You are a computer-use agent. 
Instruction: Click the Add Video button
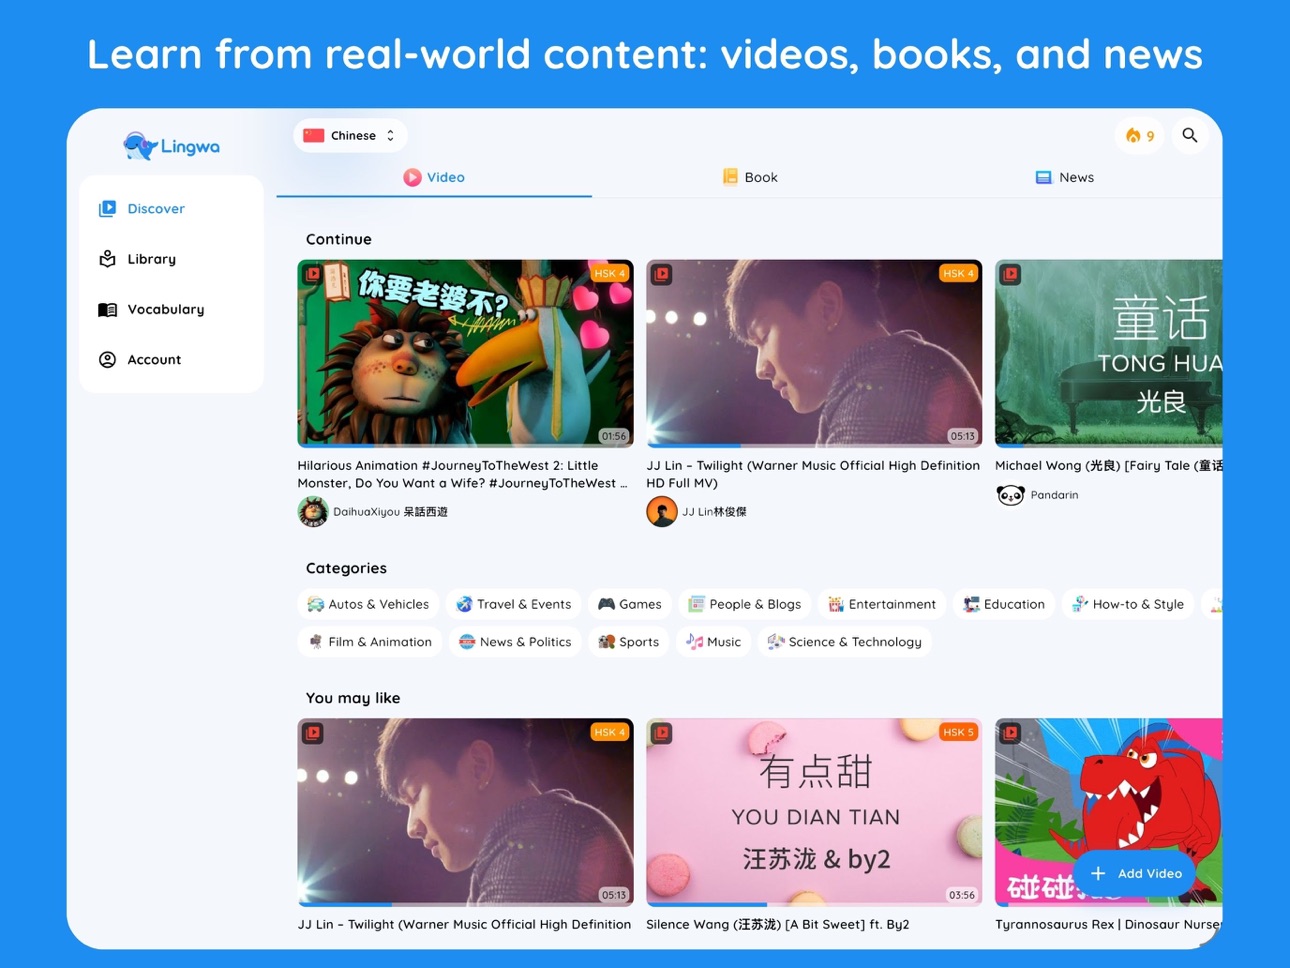[x=1135, y=873]
